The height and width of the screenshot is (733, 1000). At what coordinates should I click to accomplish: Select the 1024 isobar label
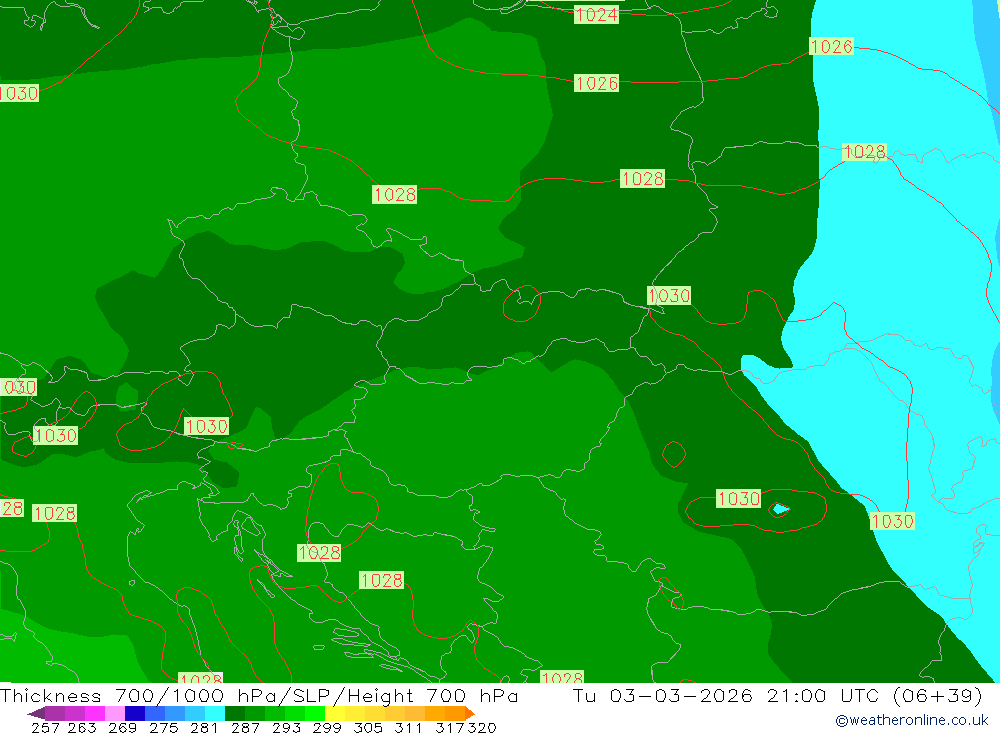click(596, 15)
